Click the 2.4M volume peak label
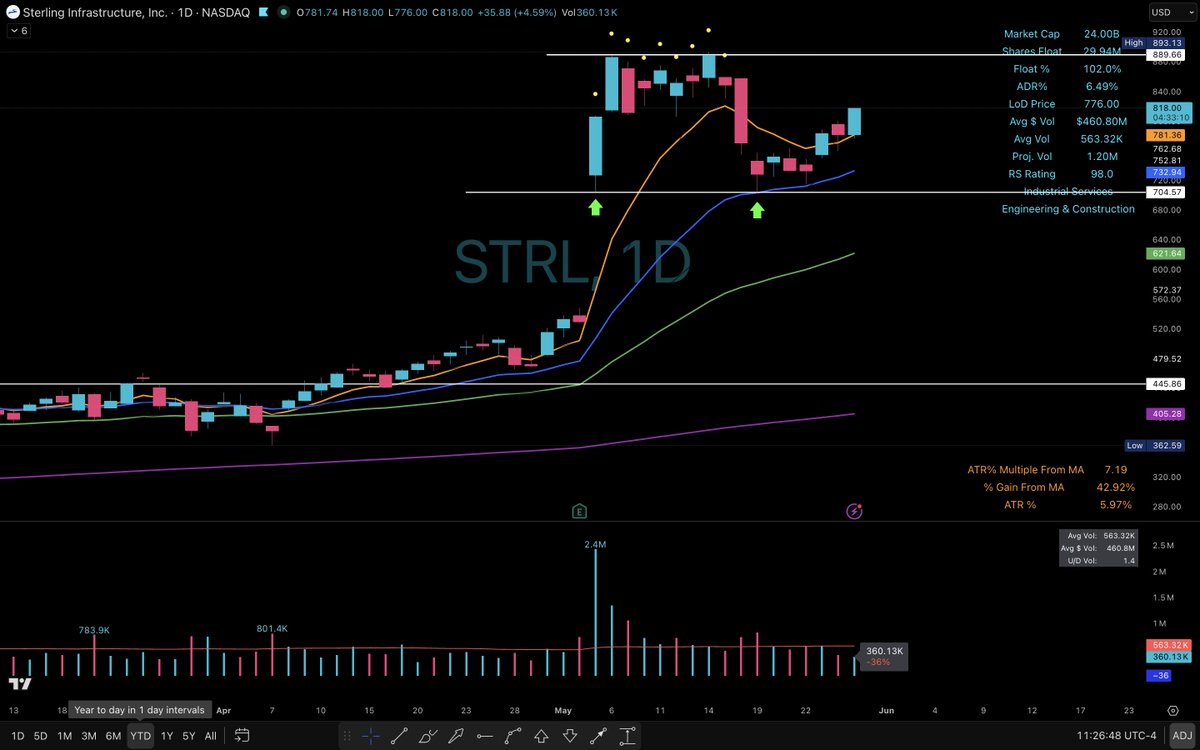Viewport: 1200px width, 750px height. click(x=596, y=544)
